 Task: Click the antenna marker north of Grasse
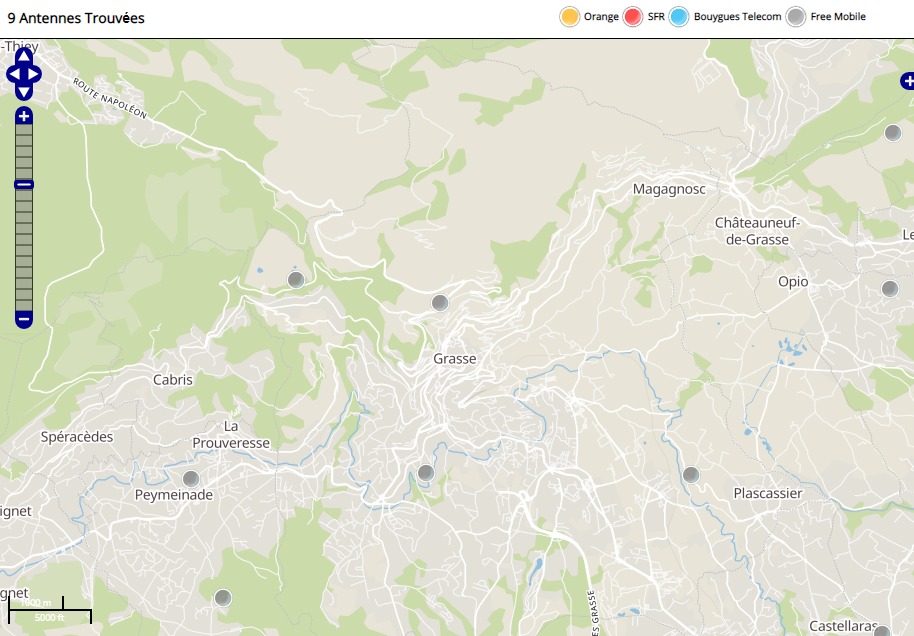click(440, 303)
